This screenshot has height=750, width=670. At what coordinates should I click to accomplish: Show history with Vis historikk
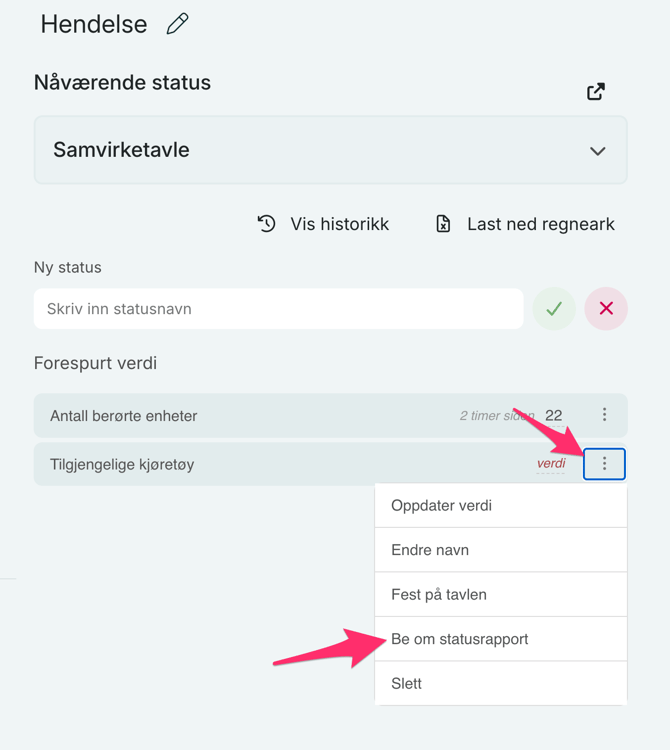(x=323, y=224)
